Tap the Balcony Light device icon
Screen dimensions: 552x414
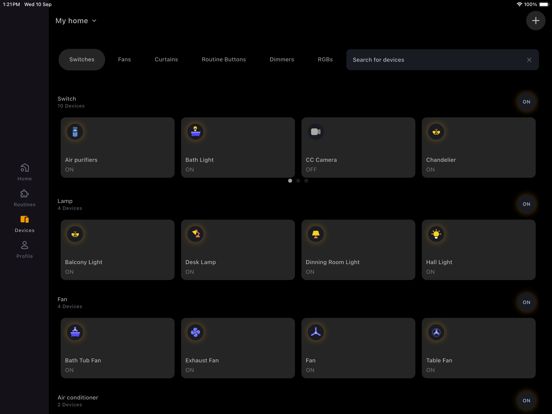pyautogui.click(x=75, y=234)
